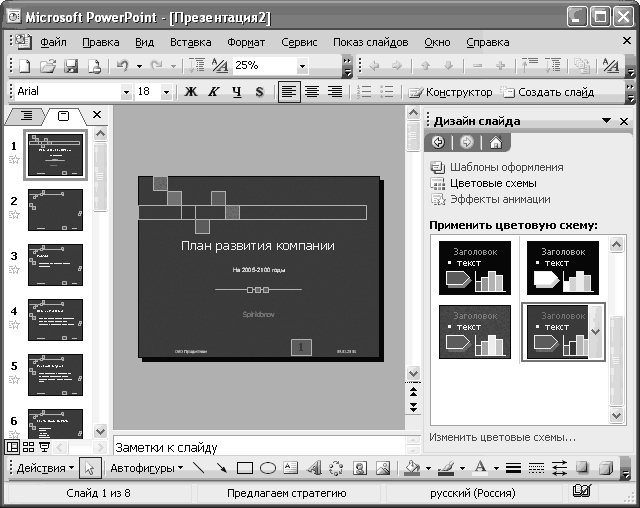Apply the second black color scheme, top right
This screenshot has width=640, height=508.
(563, 268)
